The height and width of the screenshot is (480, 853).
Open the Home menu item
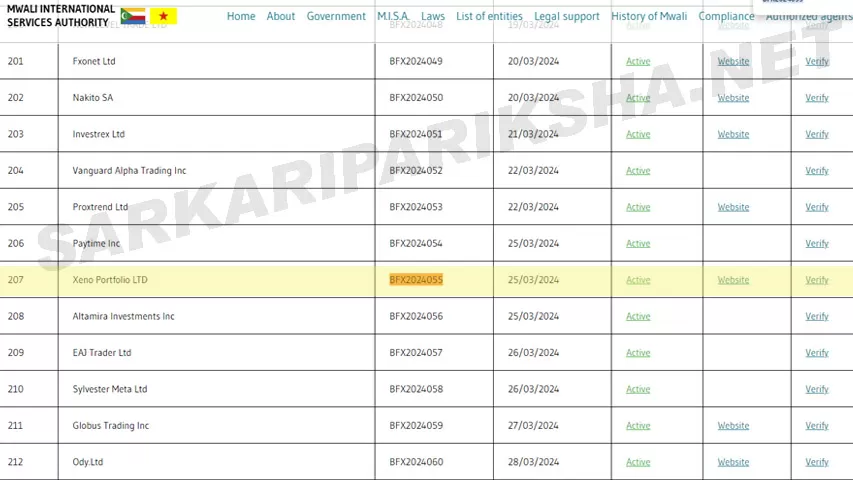point(241,16)
